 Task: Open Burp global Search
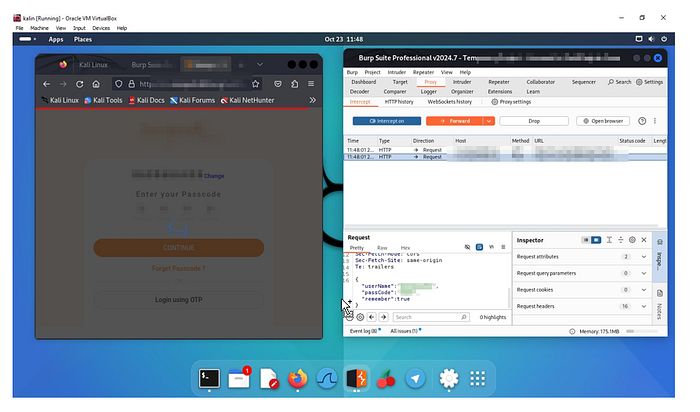coord(619,82)
